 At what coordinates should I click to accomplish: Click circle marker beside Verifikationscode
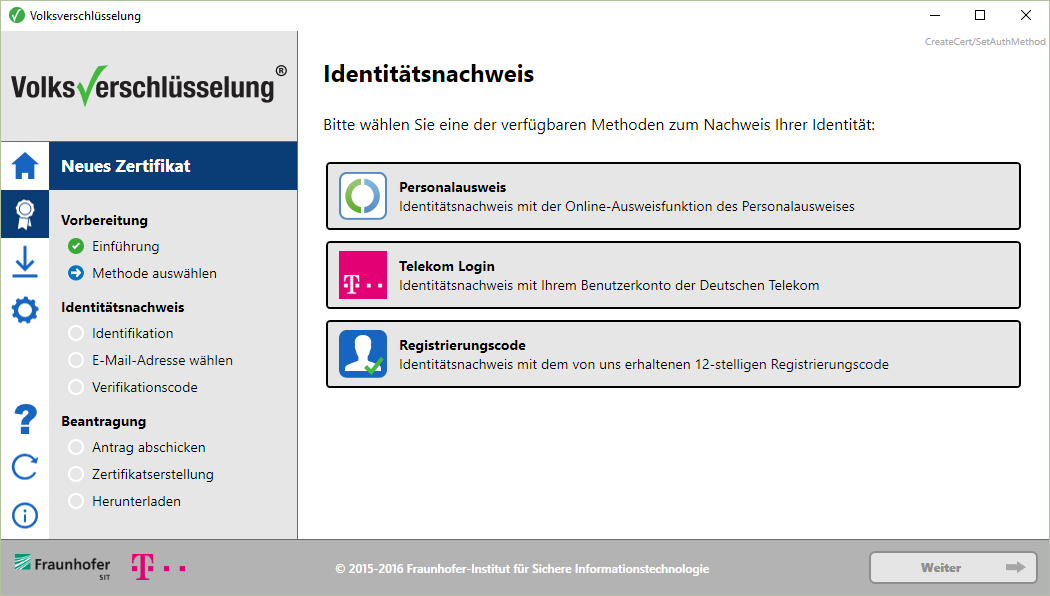76,387
